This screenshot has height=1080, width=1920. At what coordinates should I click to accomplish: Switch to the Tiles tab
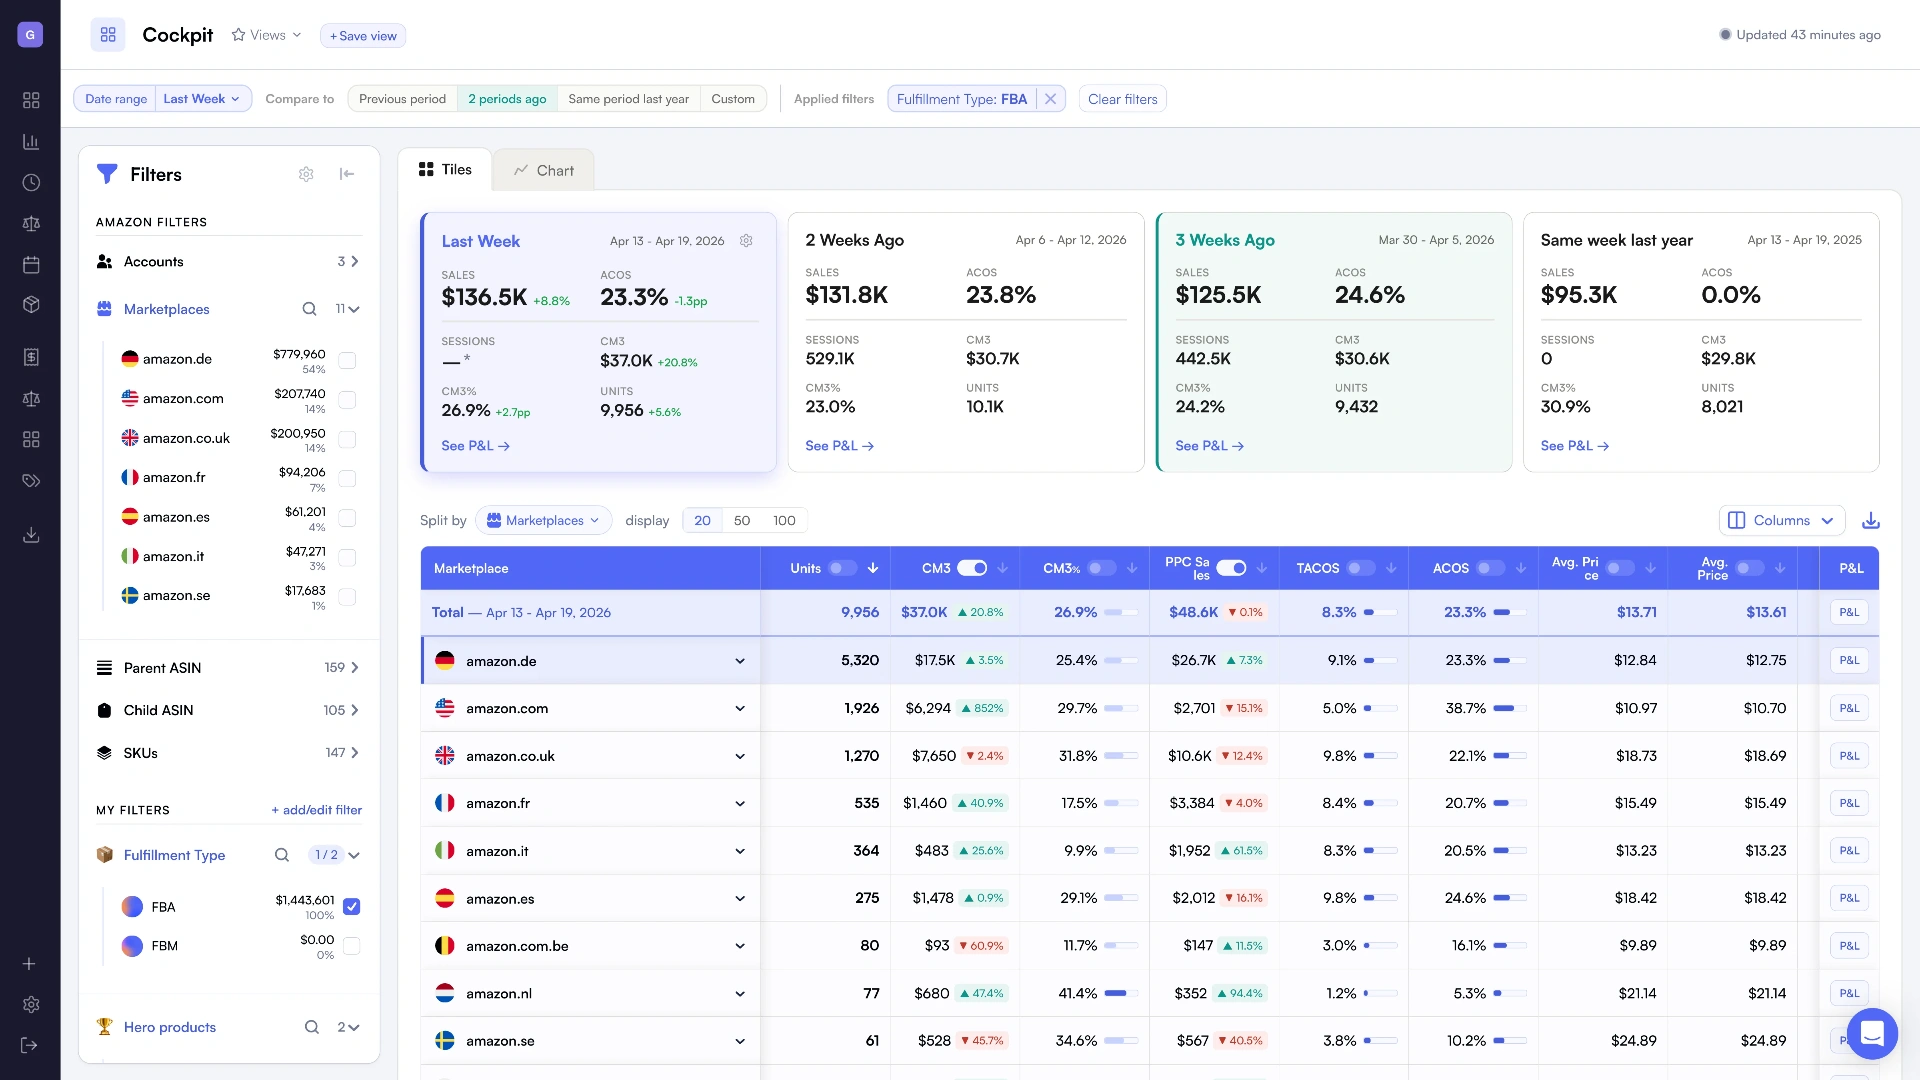pyautogui.click(x=445, y=170)
